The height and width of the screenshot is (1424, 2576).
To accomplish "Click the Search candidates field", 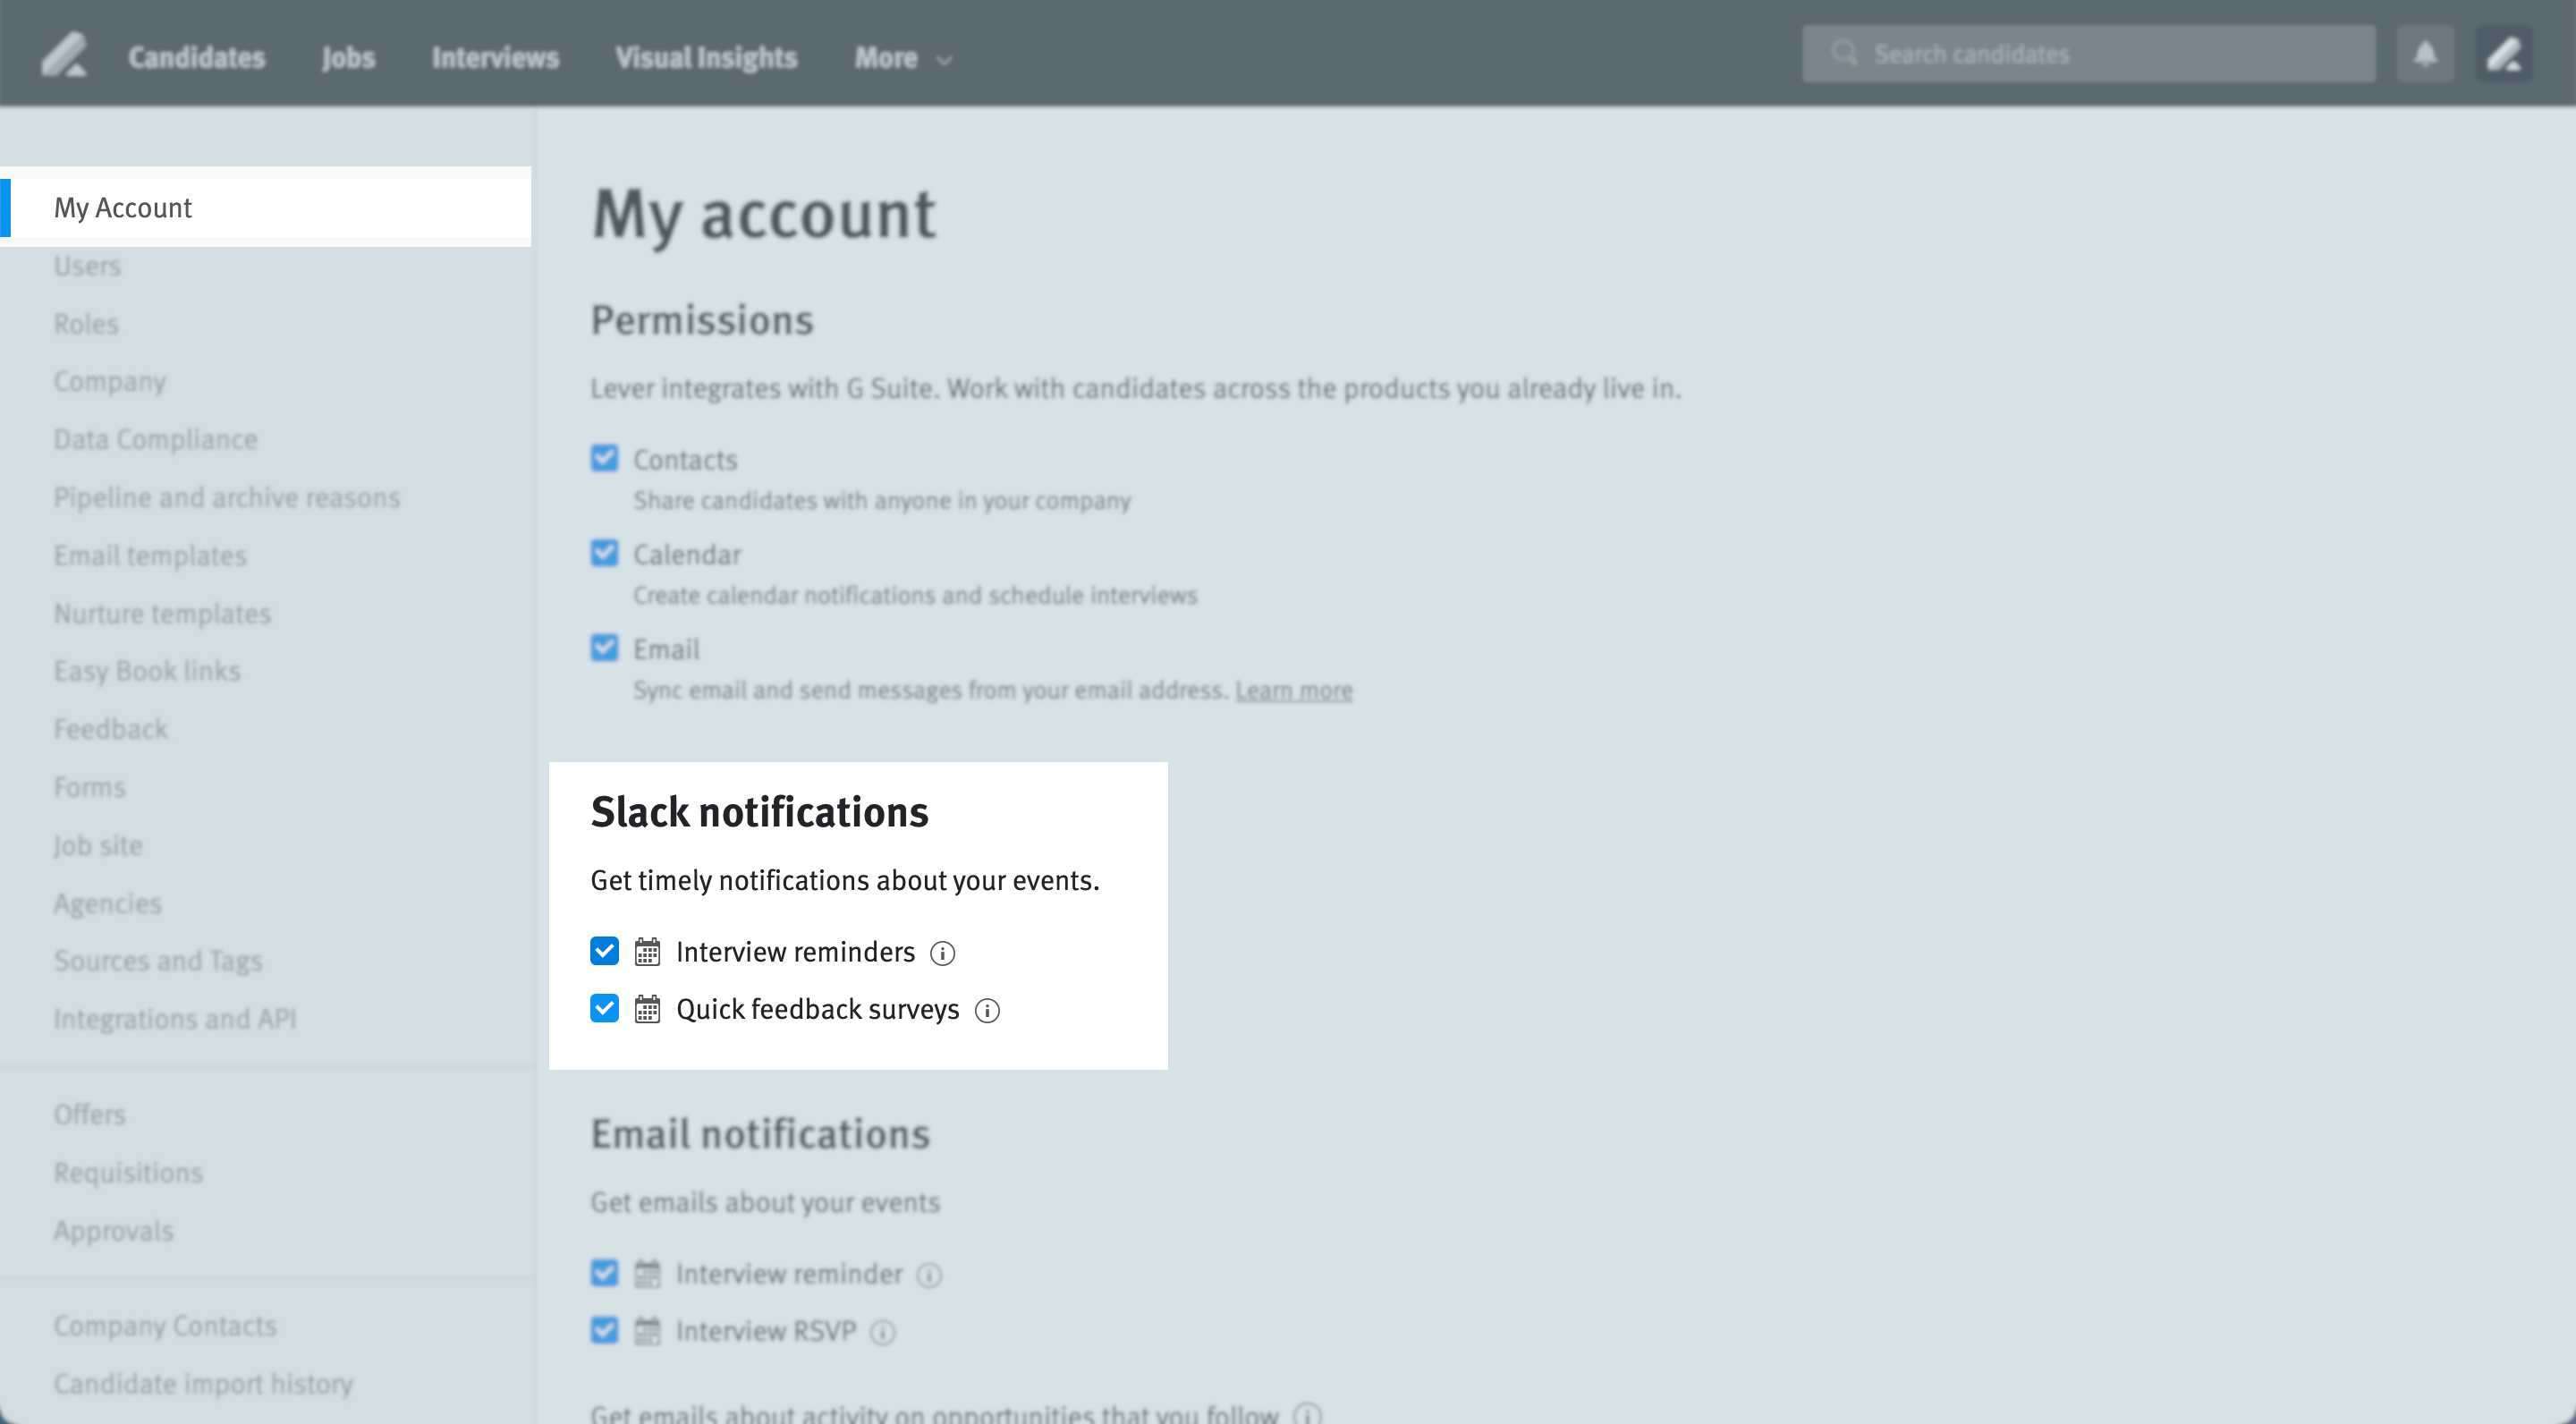I will click(2090, 53).
